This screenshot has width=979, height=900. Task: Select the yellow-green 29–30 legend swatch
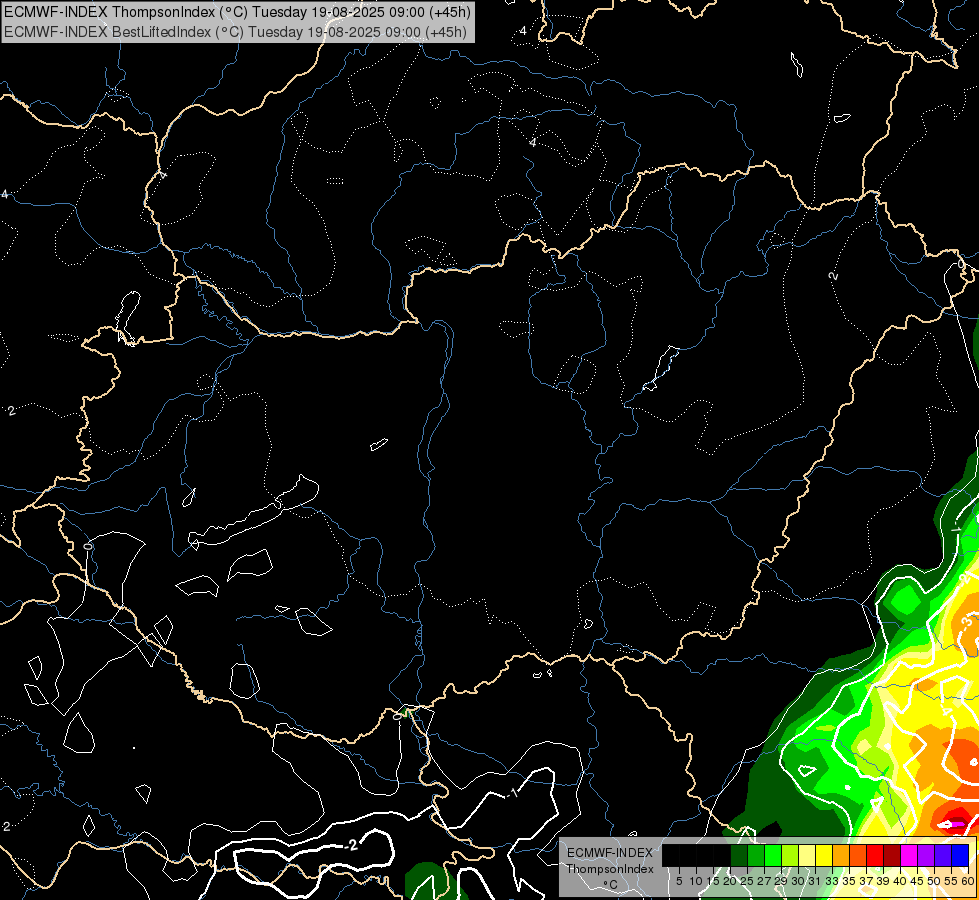pyautogui.click(x=790, y=855)
